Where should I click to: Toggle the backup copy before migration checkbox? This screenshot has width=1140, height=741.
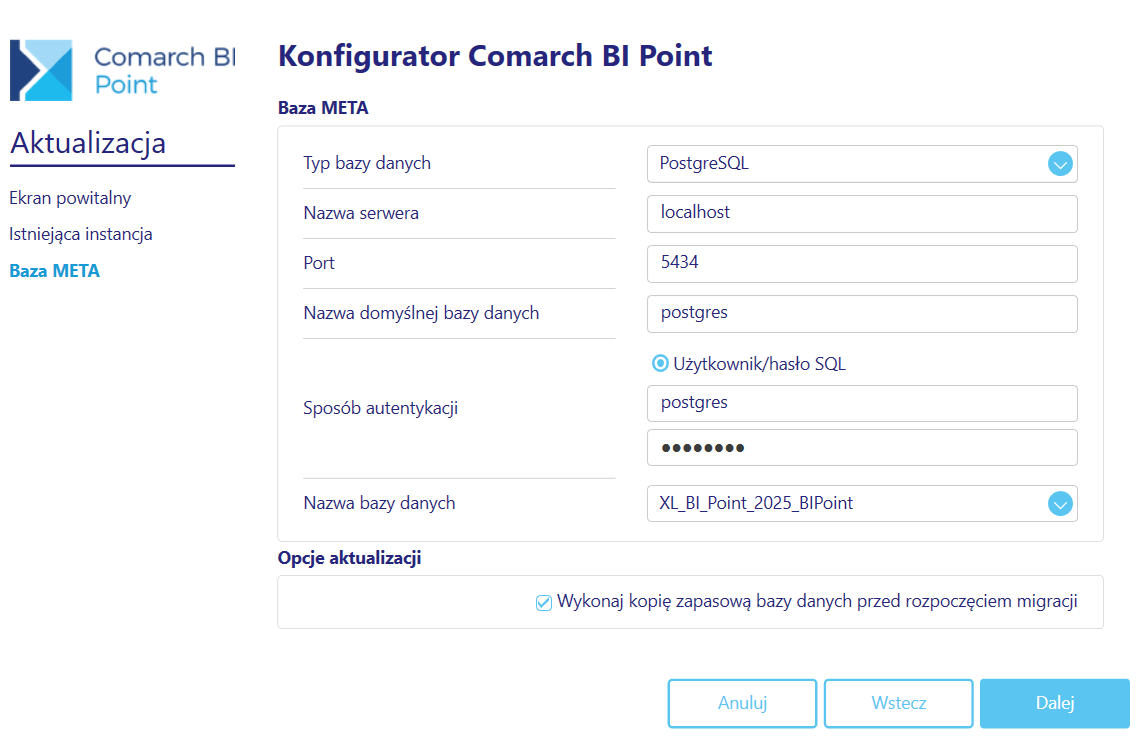(544, 603)
